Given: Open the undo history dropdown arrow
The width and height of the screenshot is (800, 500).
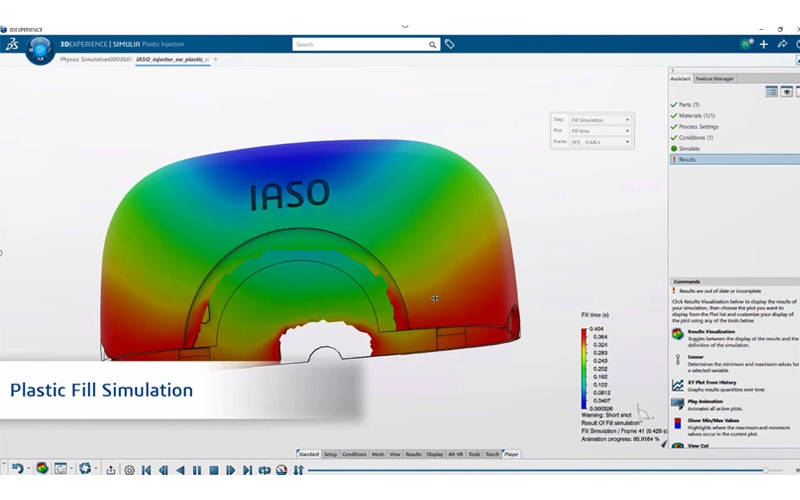Looking at the screenshot, I should click(29, 468).
